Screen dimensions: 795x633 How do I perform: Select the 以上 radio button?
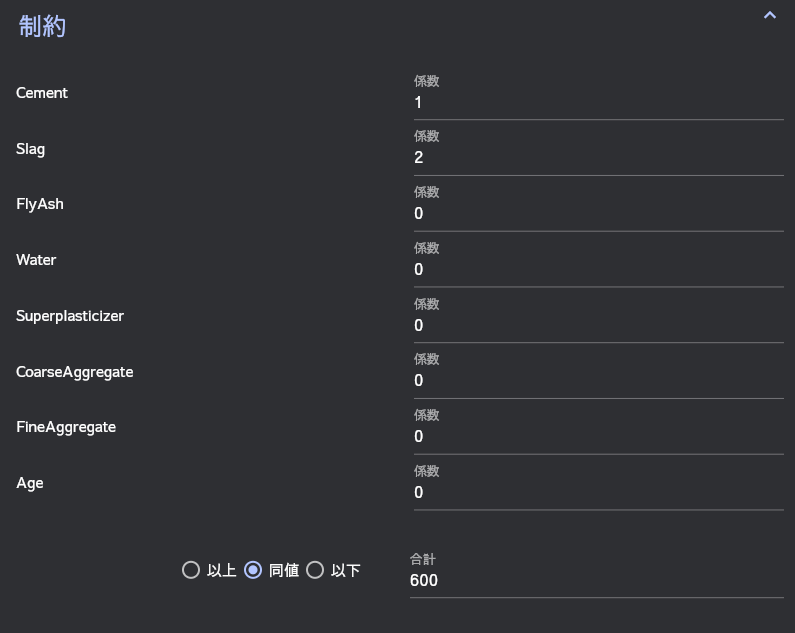pos(191,570)
